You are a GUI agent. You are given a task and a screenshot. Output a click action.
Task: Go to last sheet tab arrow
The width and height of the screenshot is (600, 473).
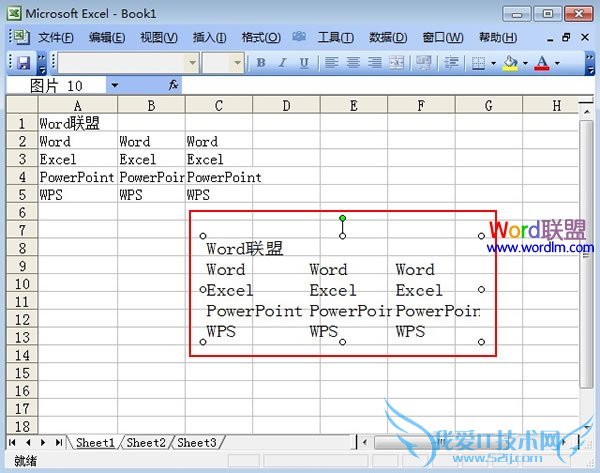click(59, 443)
